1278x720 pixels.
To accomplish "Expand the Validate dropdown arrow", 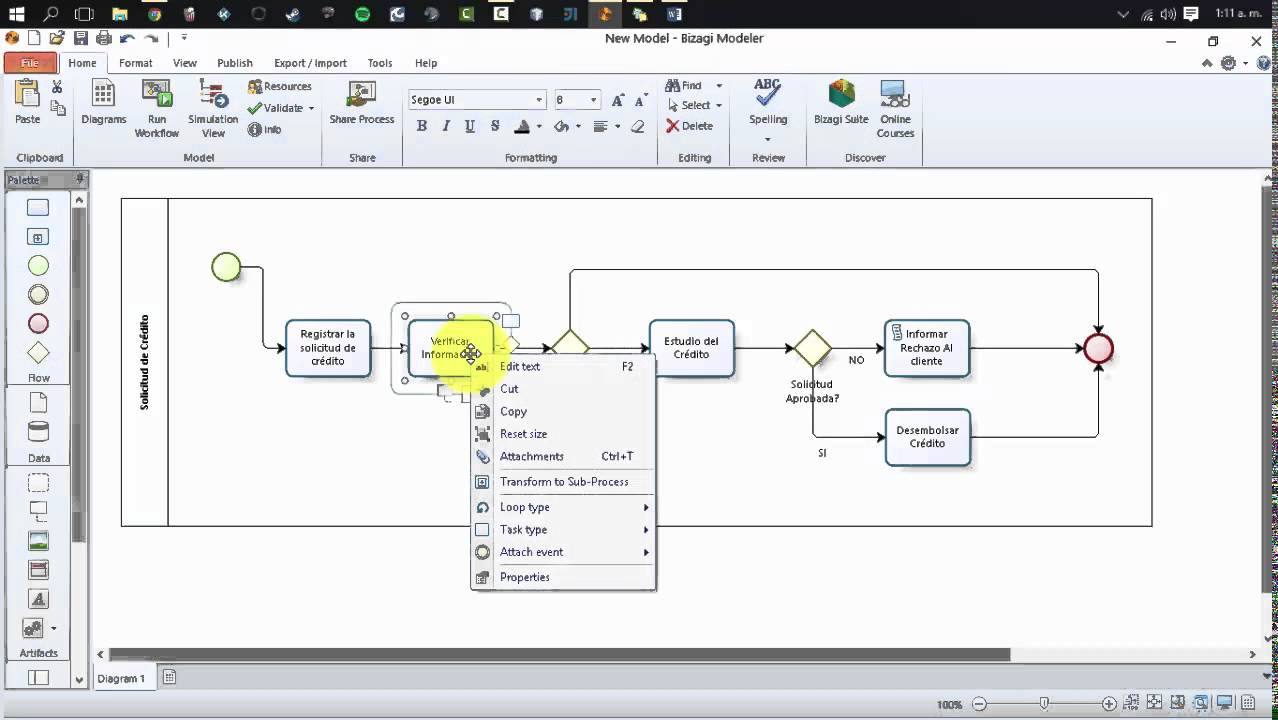I will pos(311,108).
